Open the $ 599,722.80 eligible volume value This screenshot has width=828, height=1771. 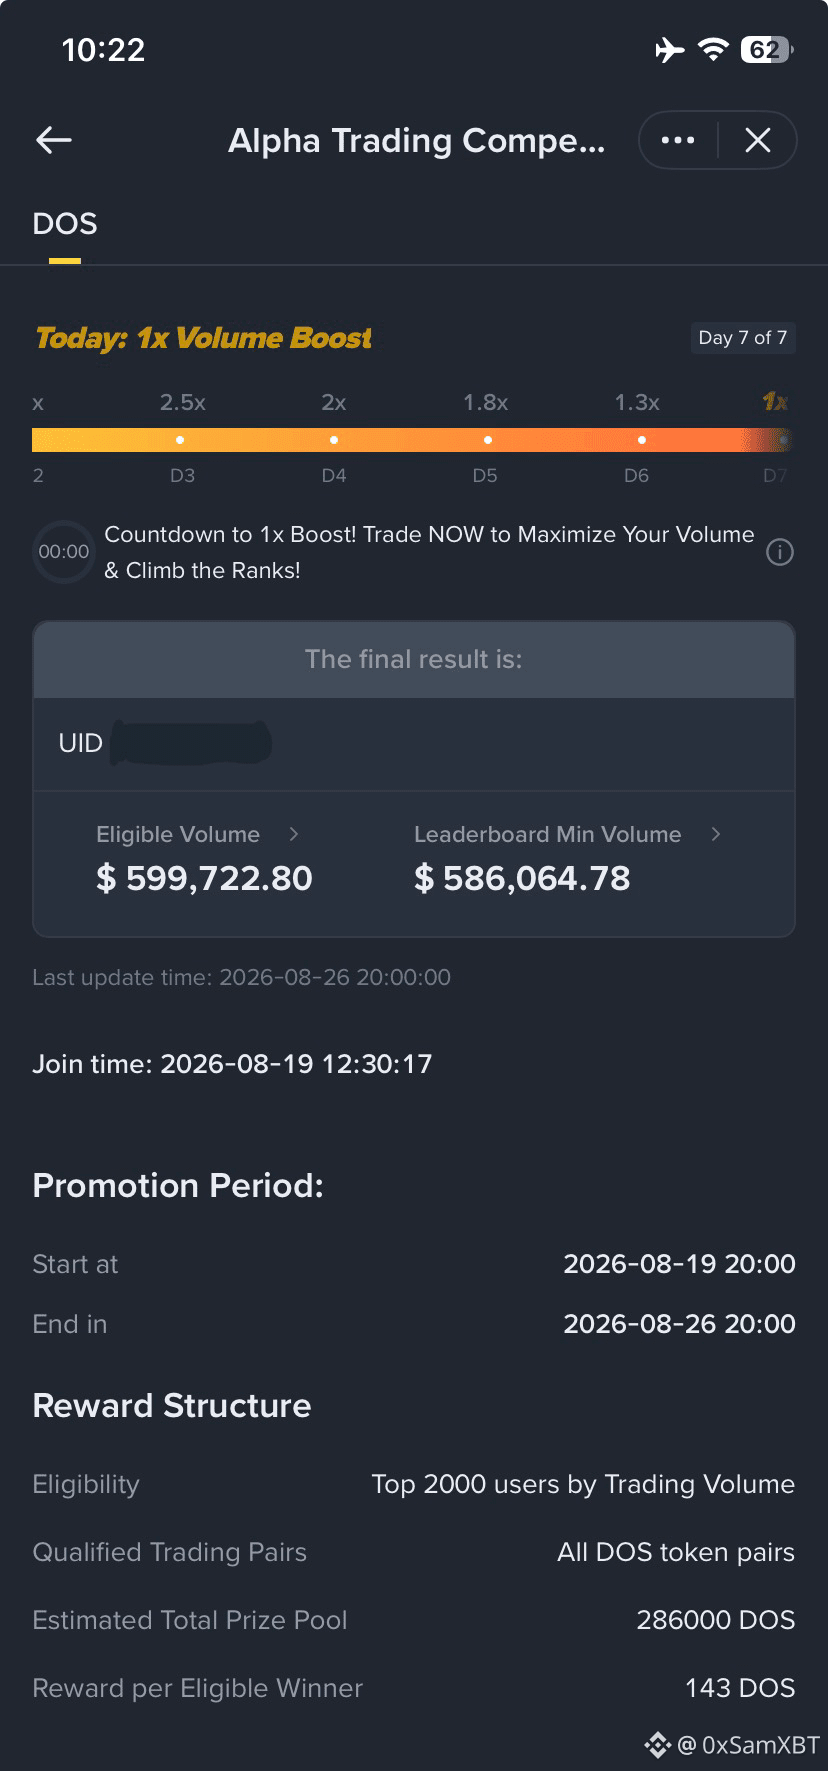204,878
